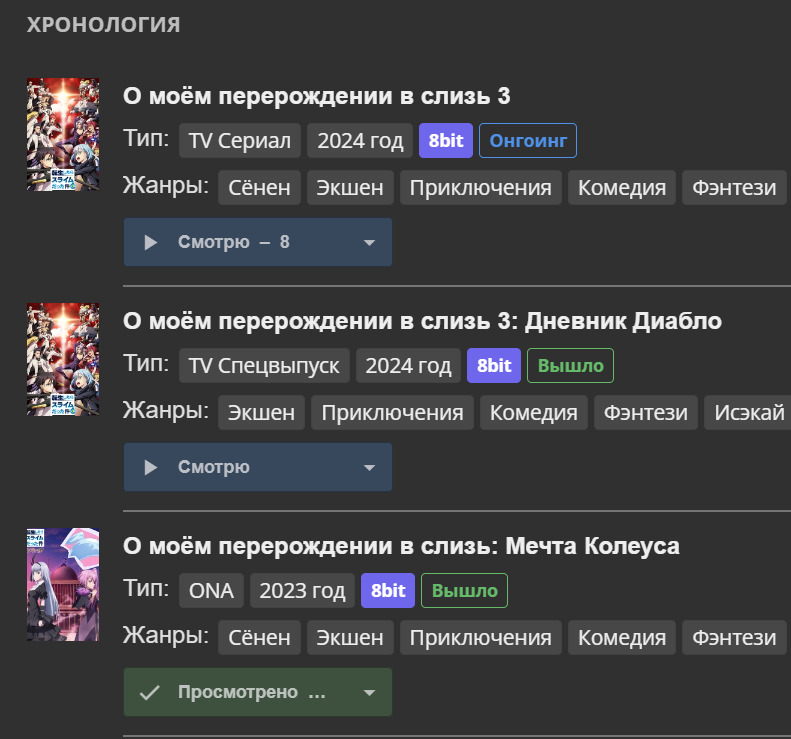
Task: Open title link Мечта Колеуса
Action: click(x=401, y=546)
